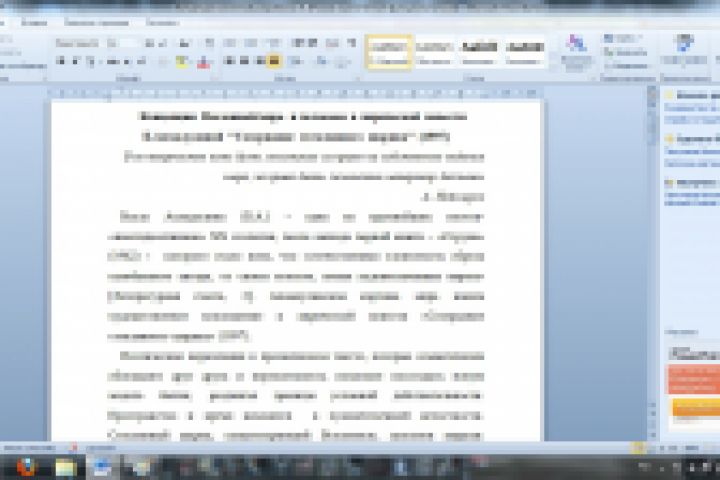
Task: Open Windows Explorer folder on taskbar
Action: click(x=66, y=468)
